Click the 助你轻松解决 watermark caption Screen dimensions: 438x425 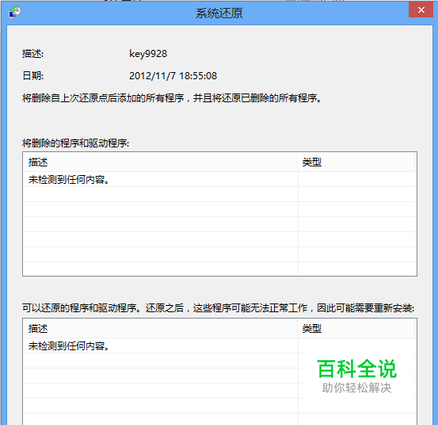[x=357, y=388]
